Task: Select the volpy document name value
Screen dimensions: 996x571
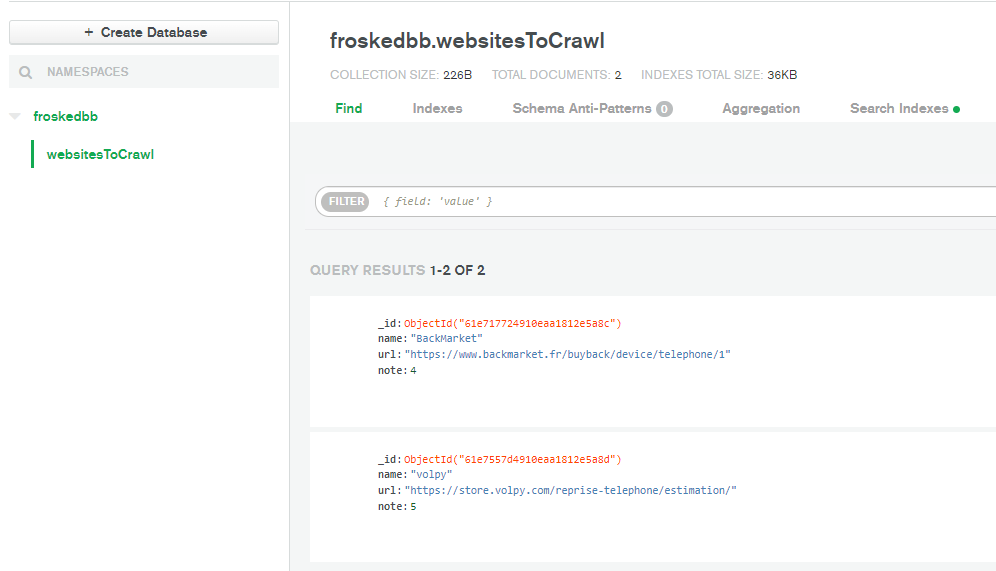Action: (431, 474)
